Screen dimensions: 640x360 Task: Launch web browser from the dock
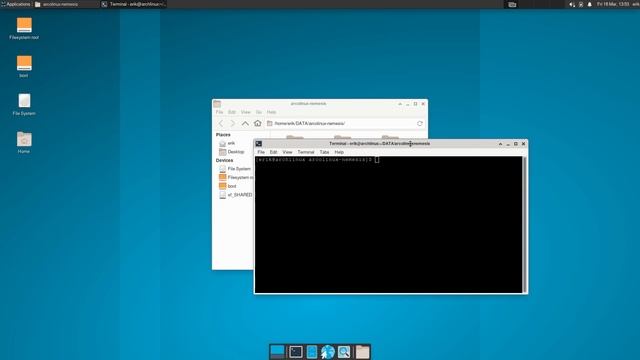(327, 351)
